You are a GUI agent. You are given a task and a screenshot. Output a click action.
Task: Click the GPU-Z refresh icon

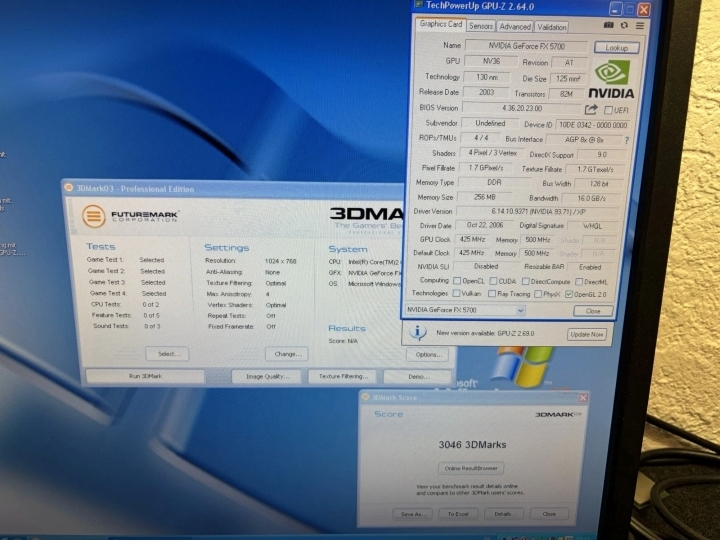click(x=624, y=25)
